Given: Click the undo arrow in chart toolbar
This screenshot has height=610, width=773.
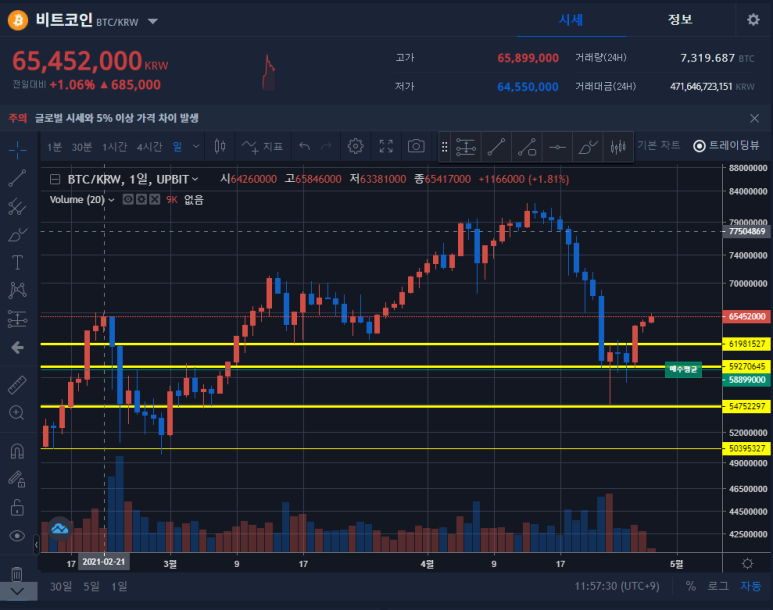Looking at the screenshot, I should click(x=305, y=146).
